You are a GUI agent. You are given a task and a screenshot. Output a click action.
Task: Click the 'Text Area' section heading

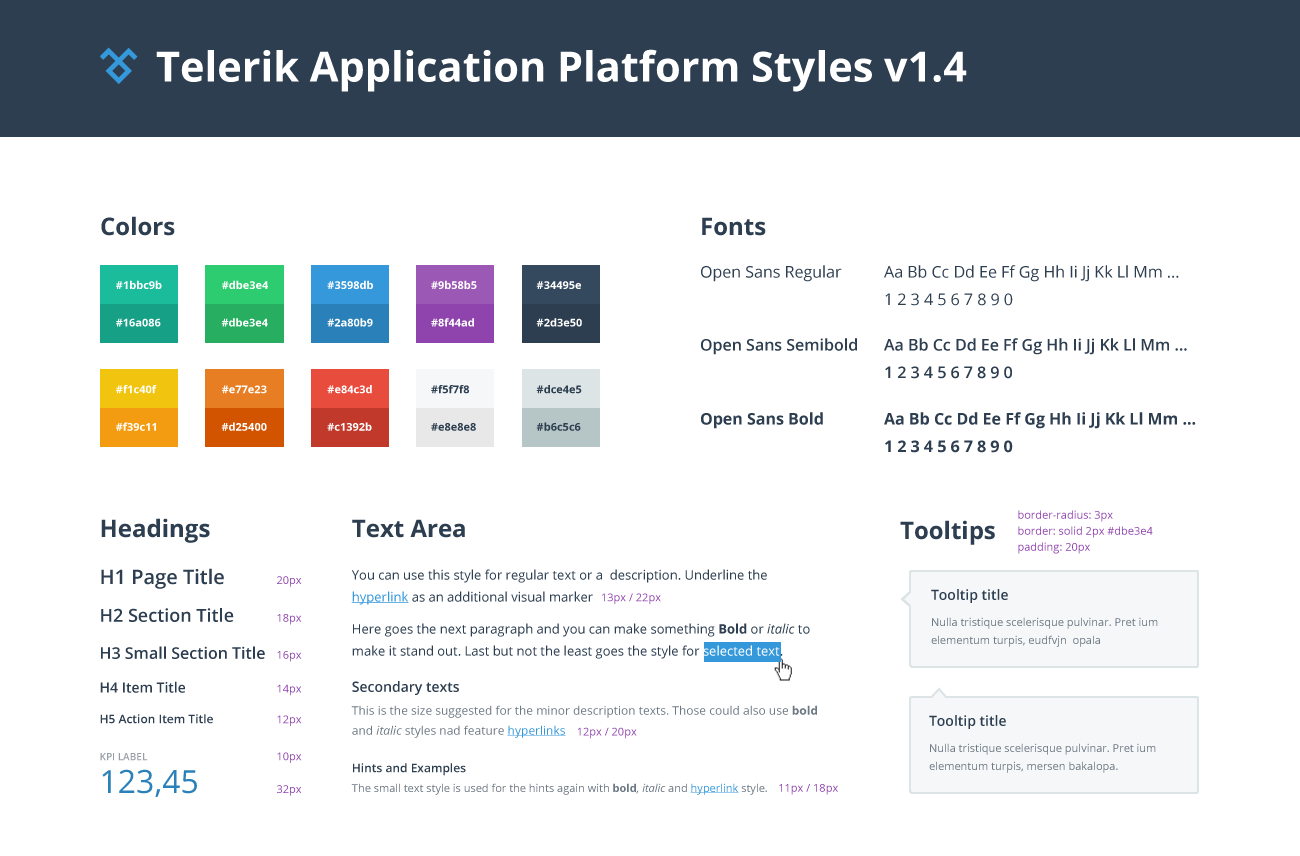coord(409,529)
